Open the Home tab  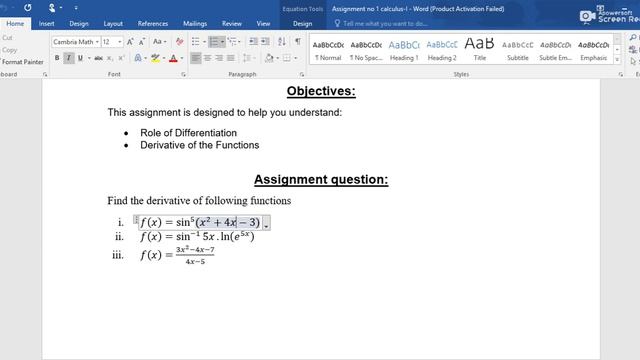point(15,24)
